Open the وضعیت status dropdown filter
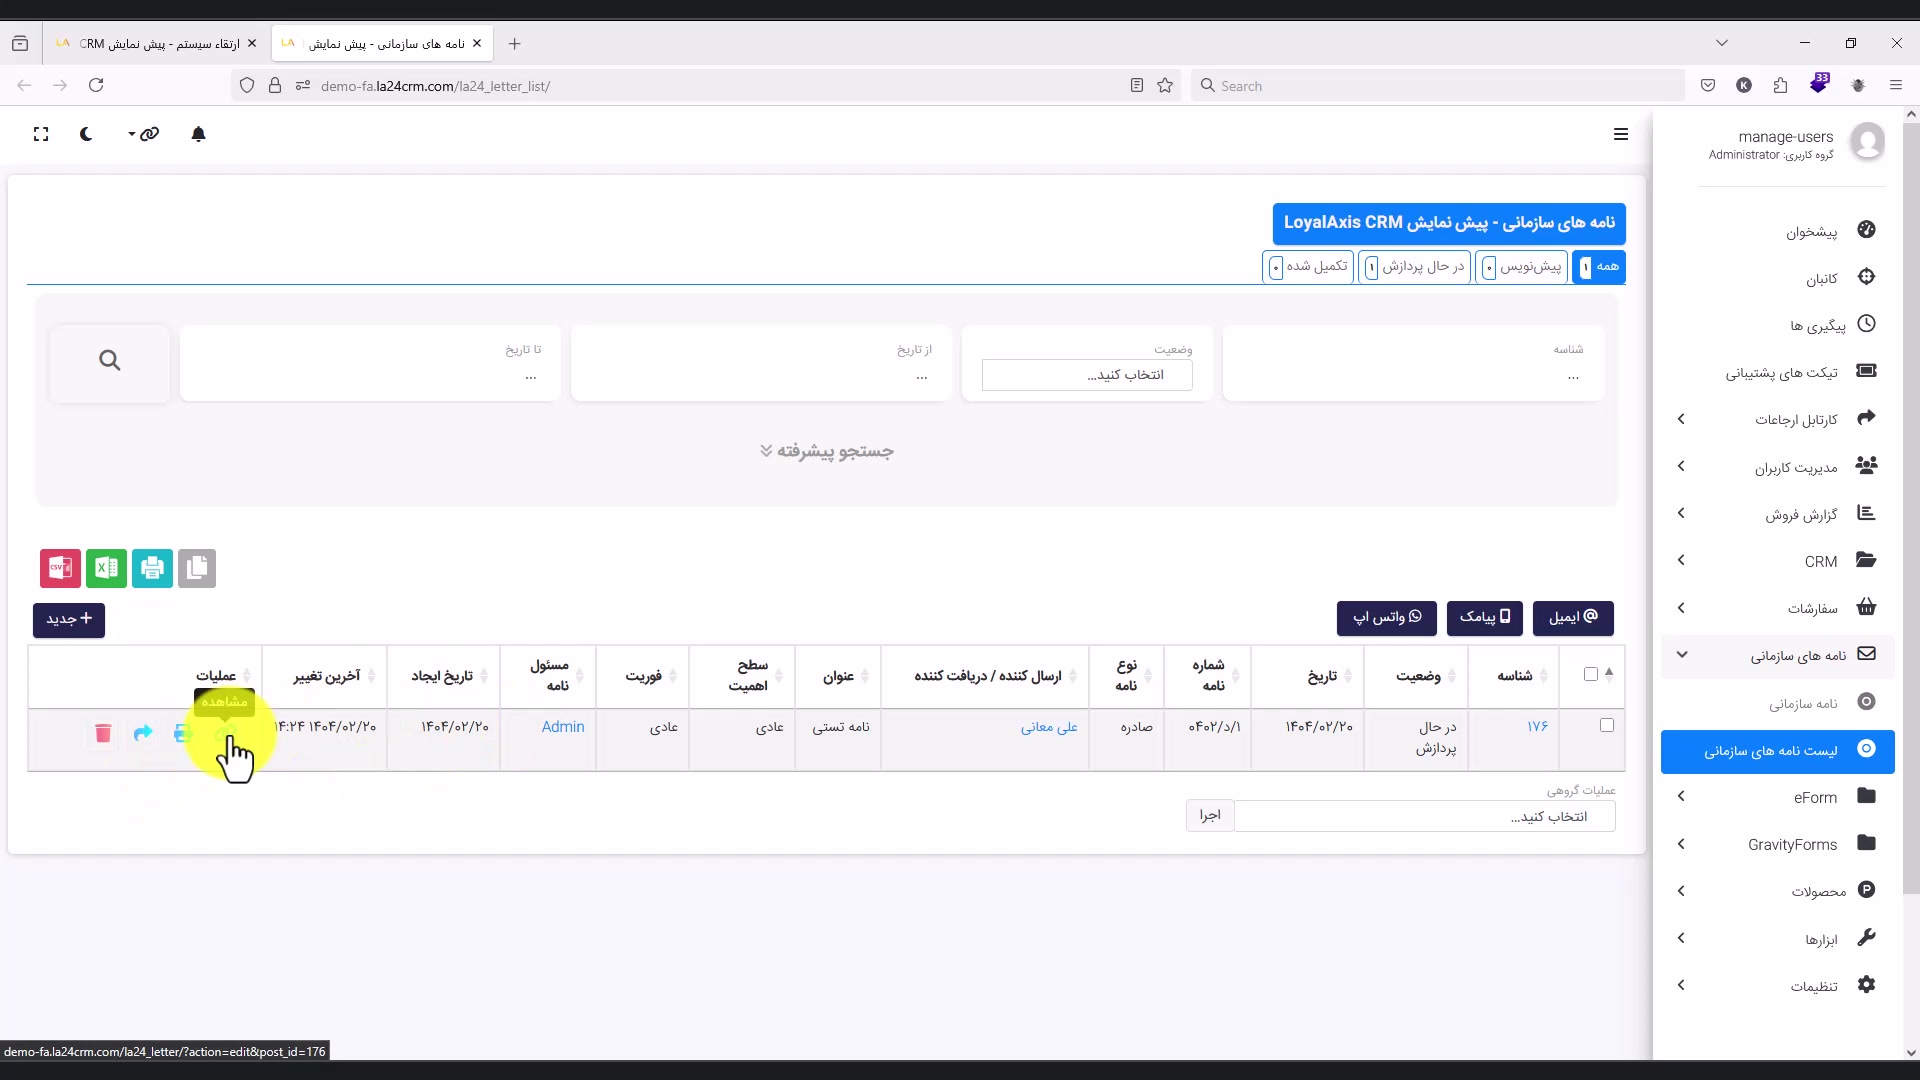Screen dimensions: 1920x1080 click(1087, 375)
